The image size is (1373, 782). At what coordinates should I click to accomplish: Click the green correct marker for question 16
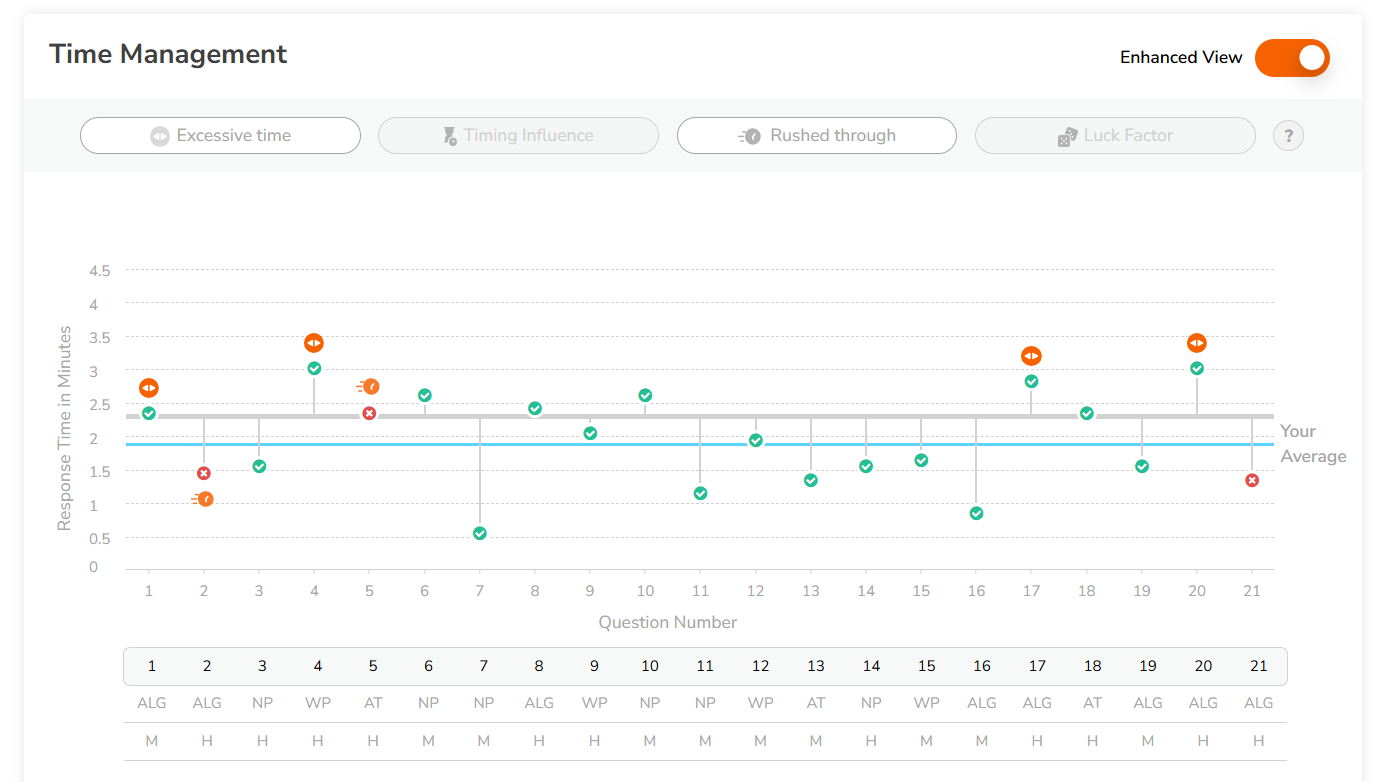click(976, 513)
